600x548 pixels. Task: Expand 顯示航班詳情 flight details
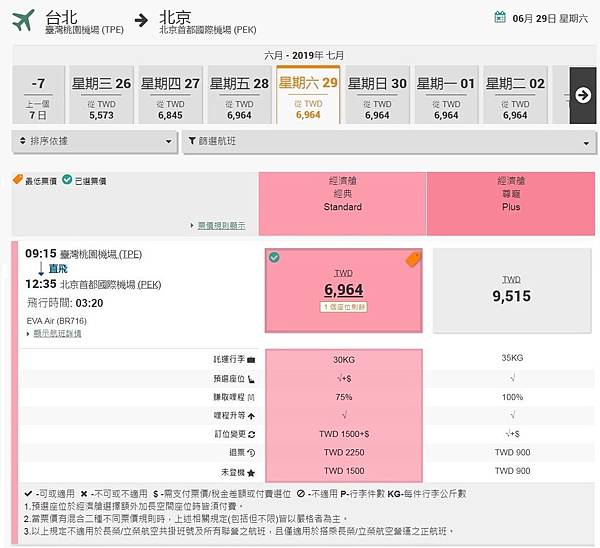point(57,334)
